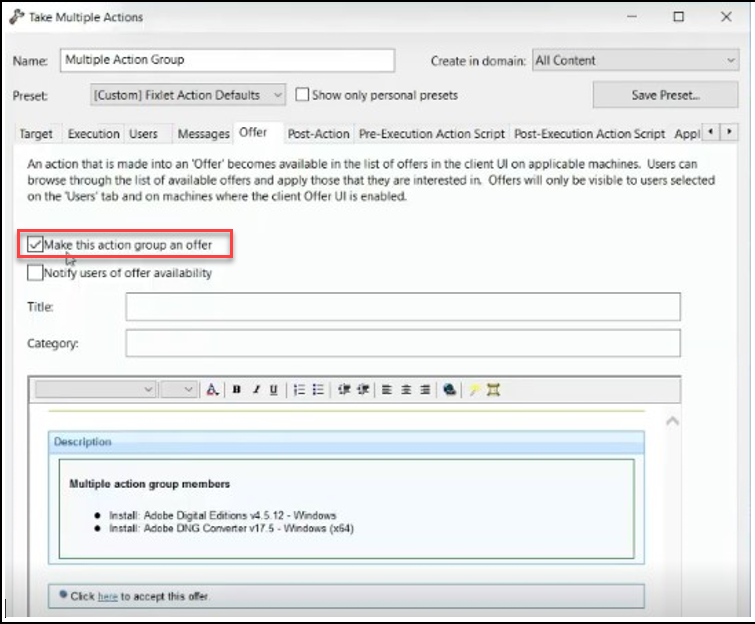Image resolution: width=755 pixels, height=624 pixels.
Task: Click 'Multiple action group members' heading
Action: (x=149, y=484)
